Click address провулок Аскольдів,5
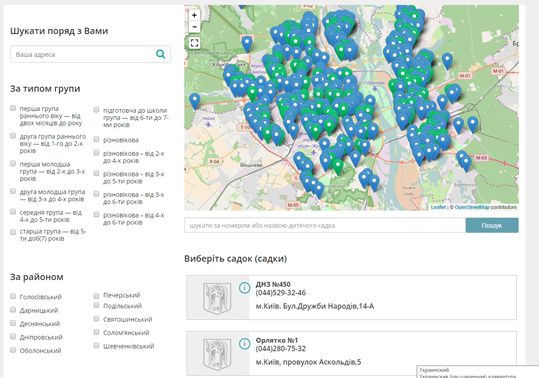The image size is (539, 378). tap(322, 362)
